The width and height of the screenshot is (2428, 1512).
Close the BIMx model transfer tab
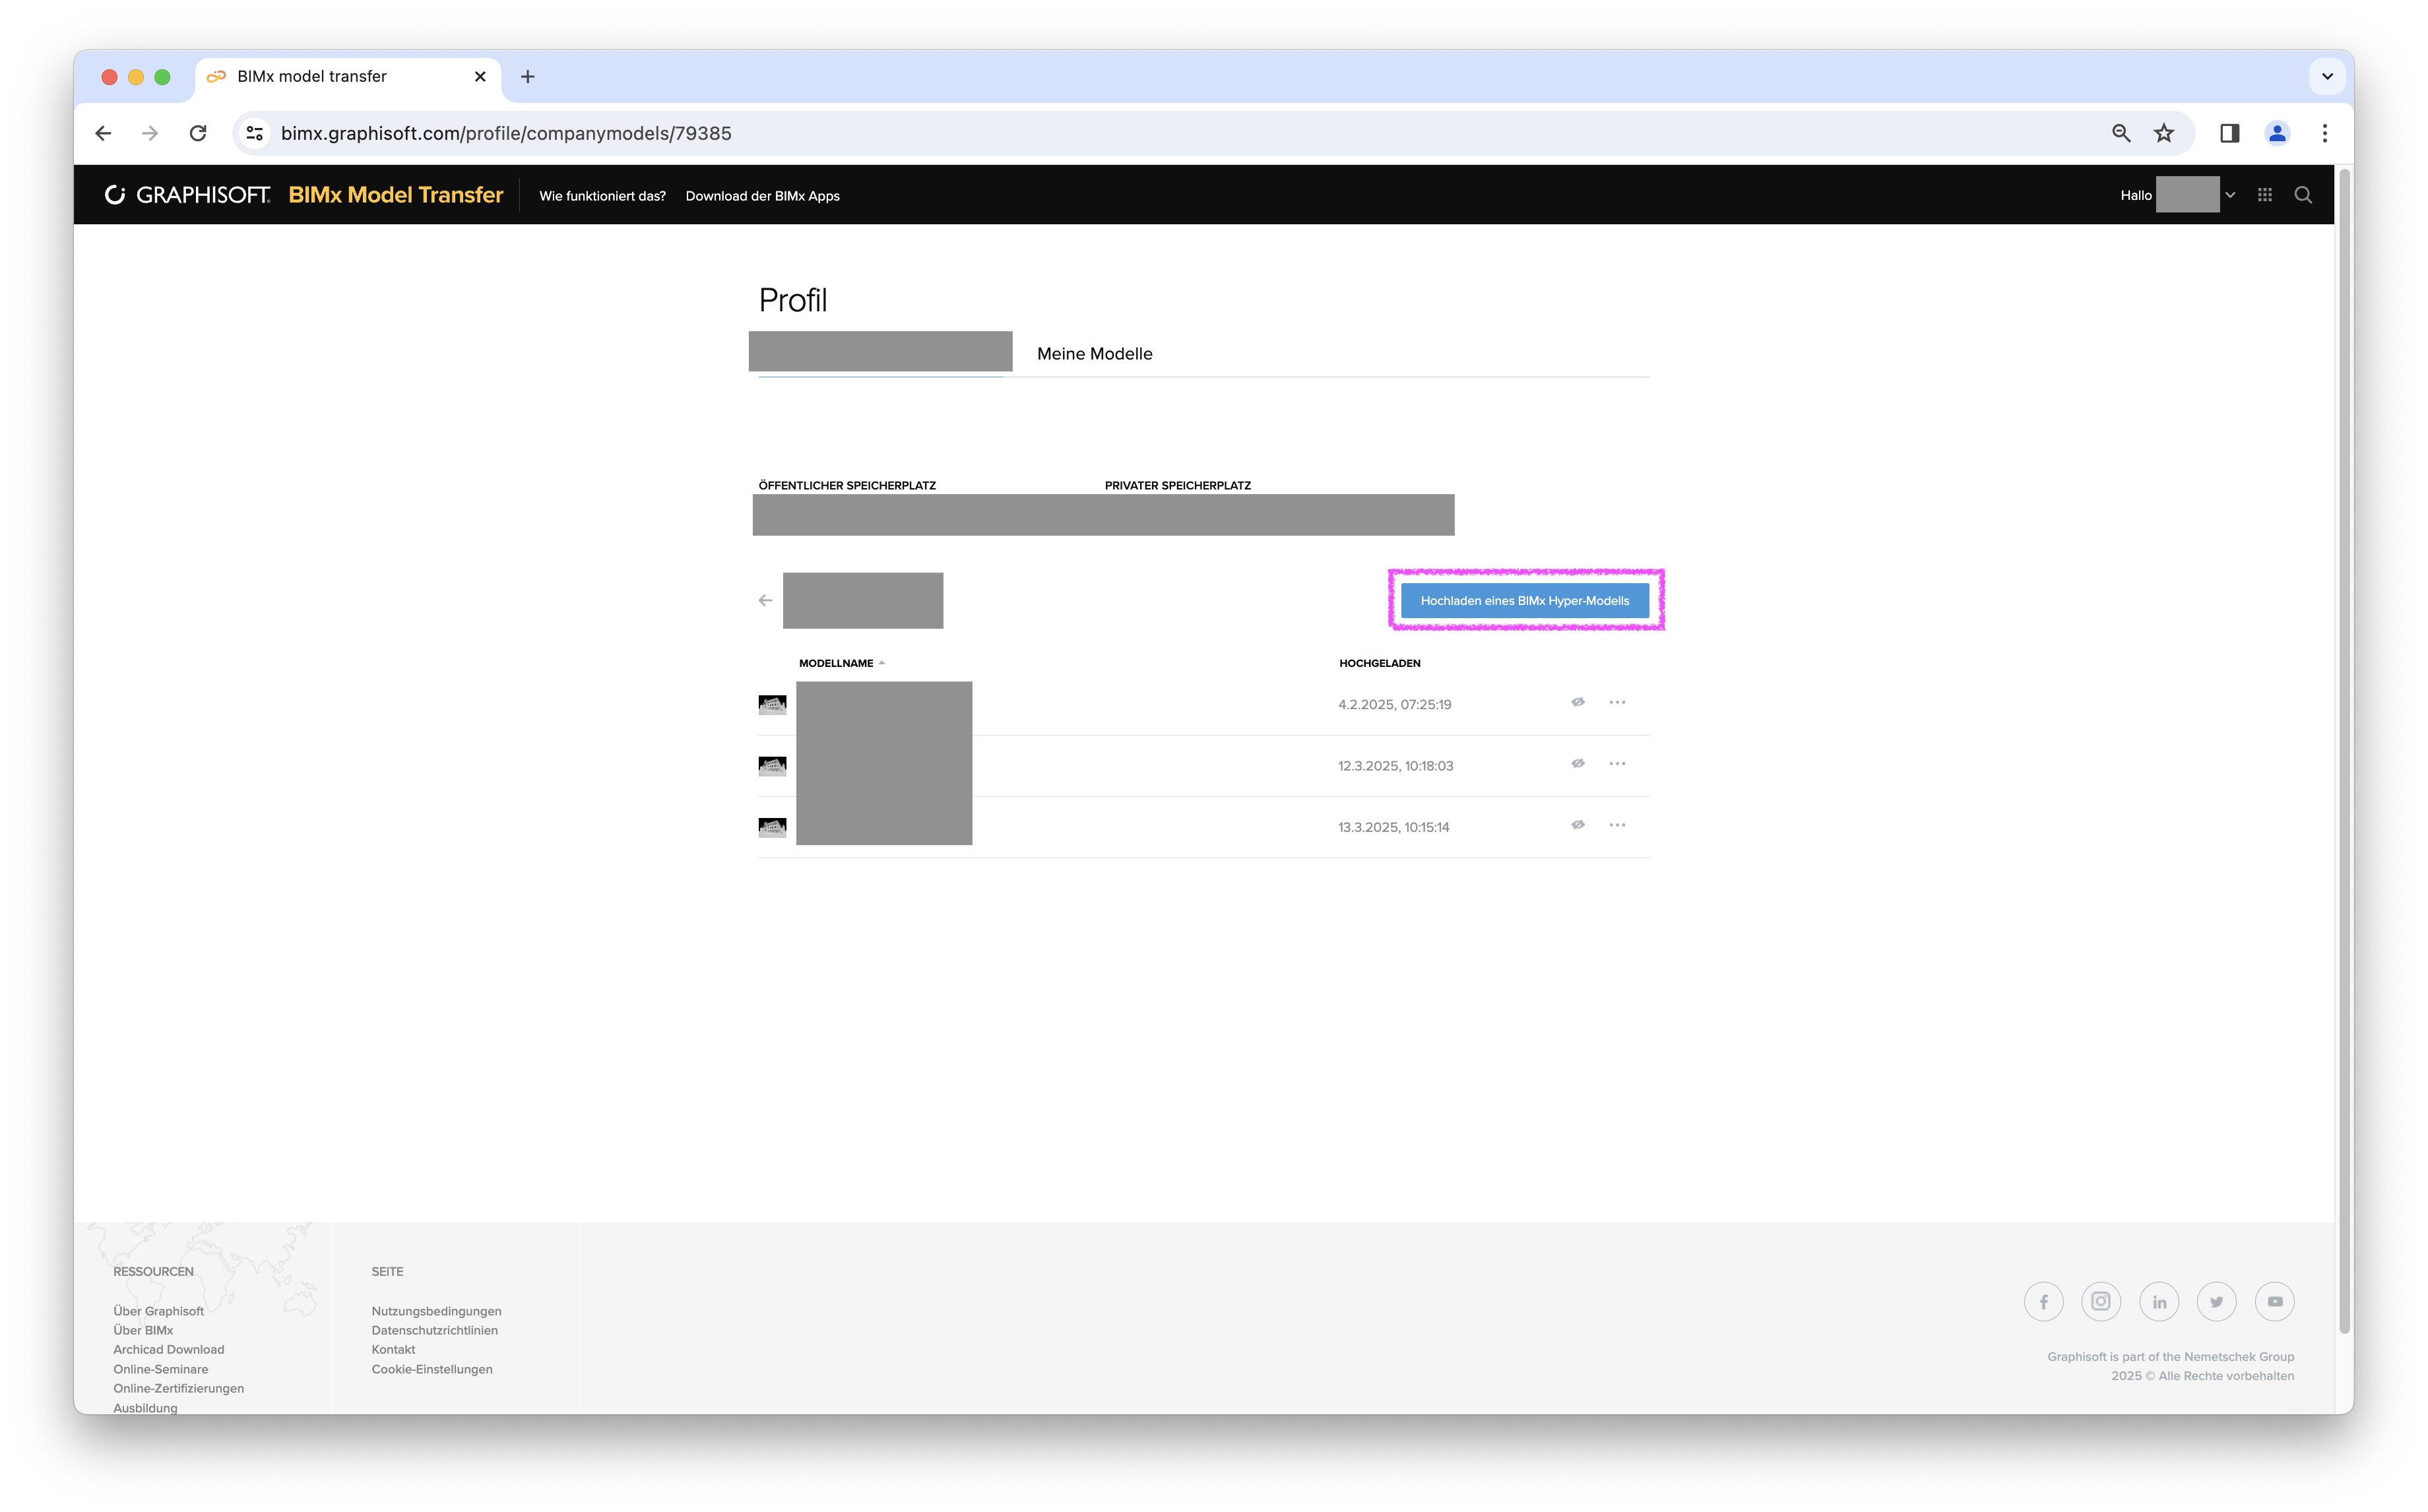pos(480,77)
